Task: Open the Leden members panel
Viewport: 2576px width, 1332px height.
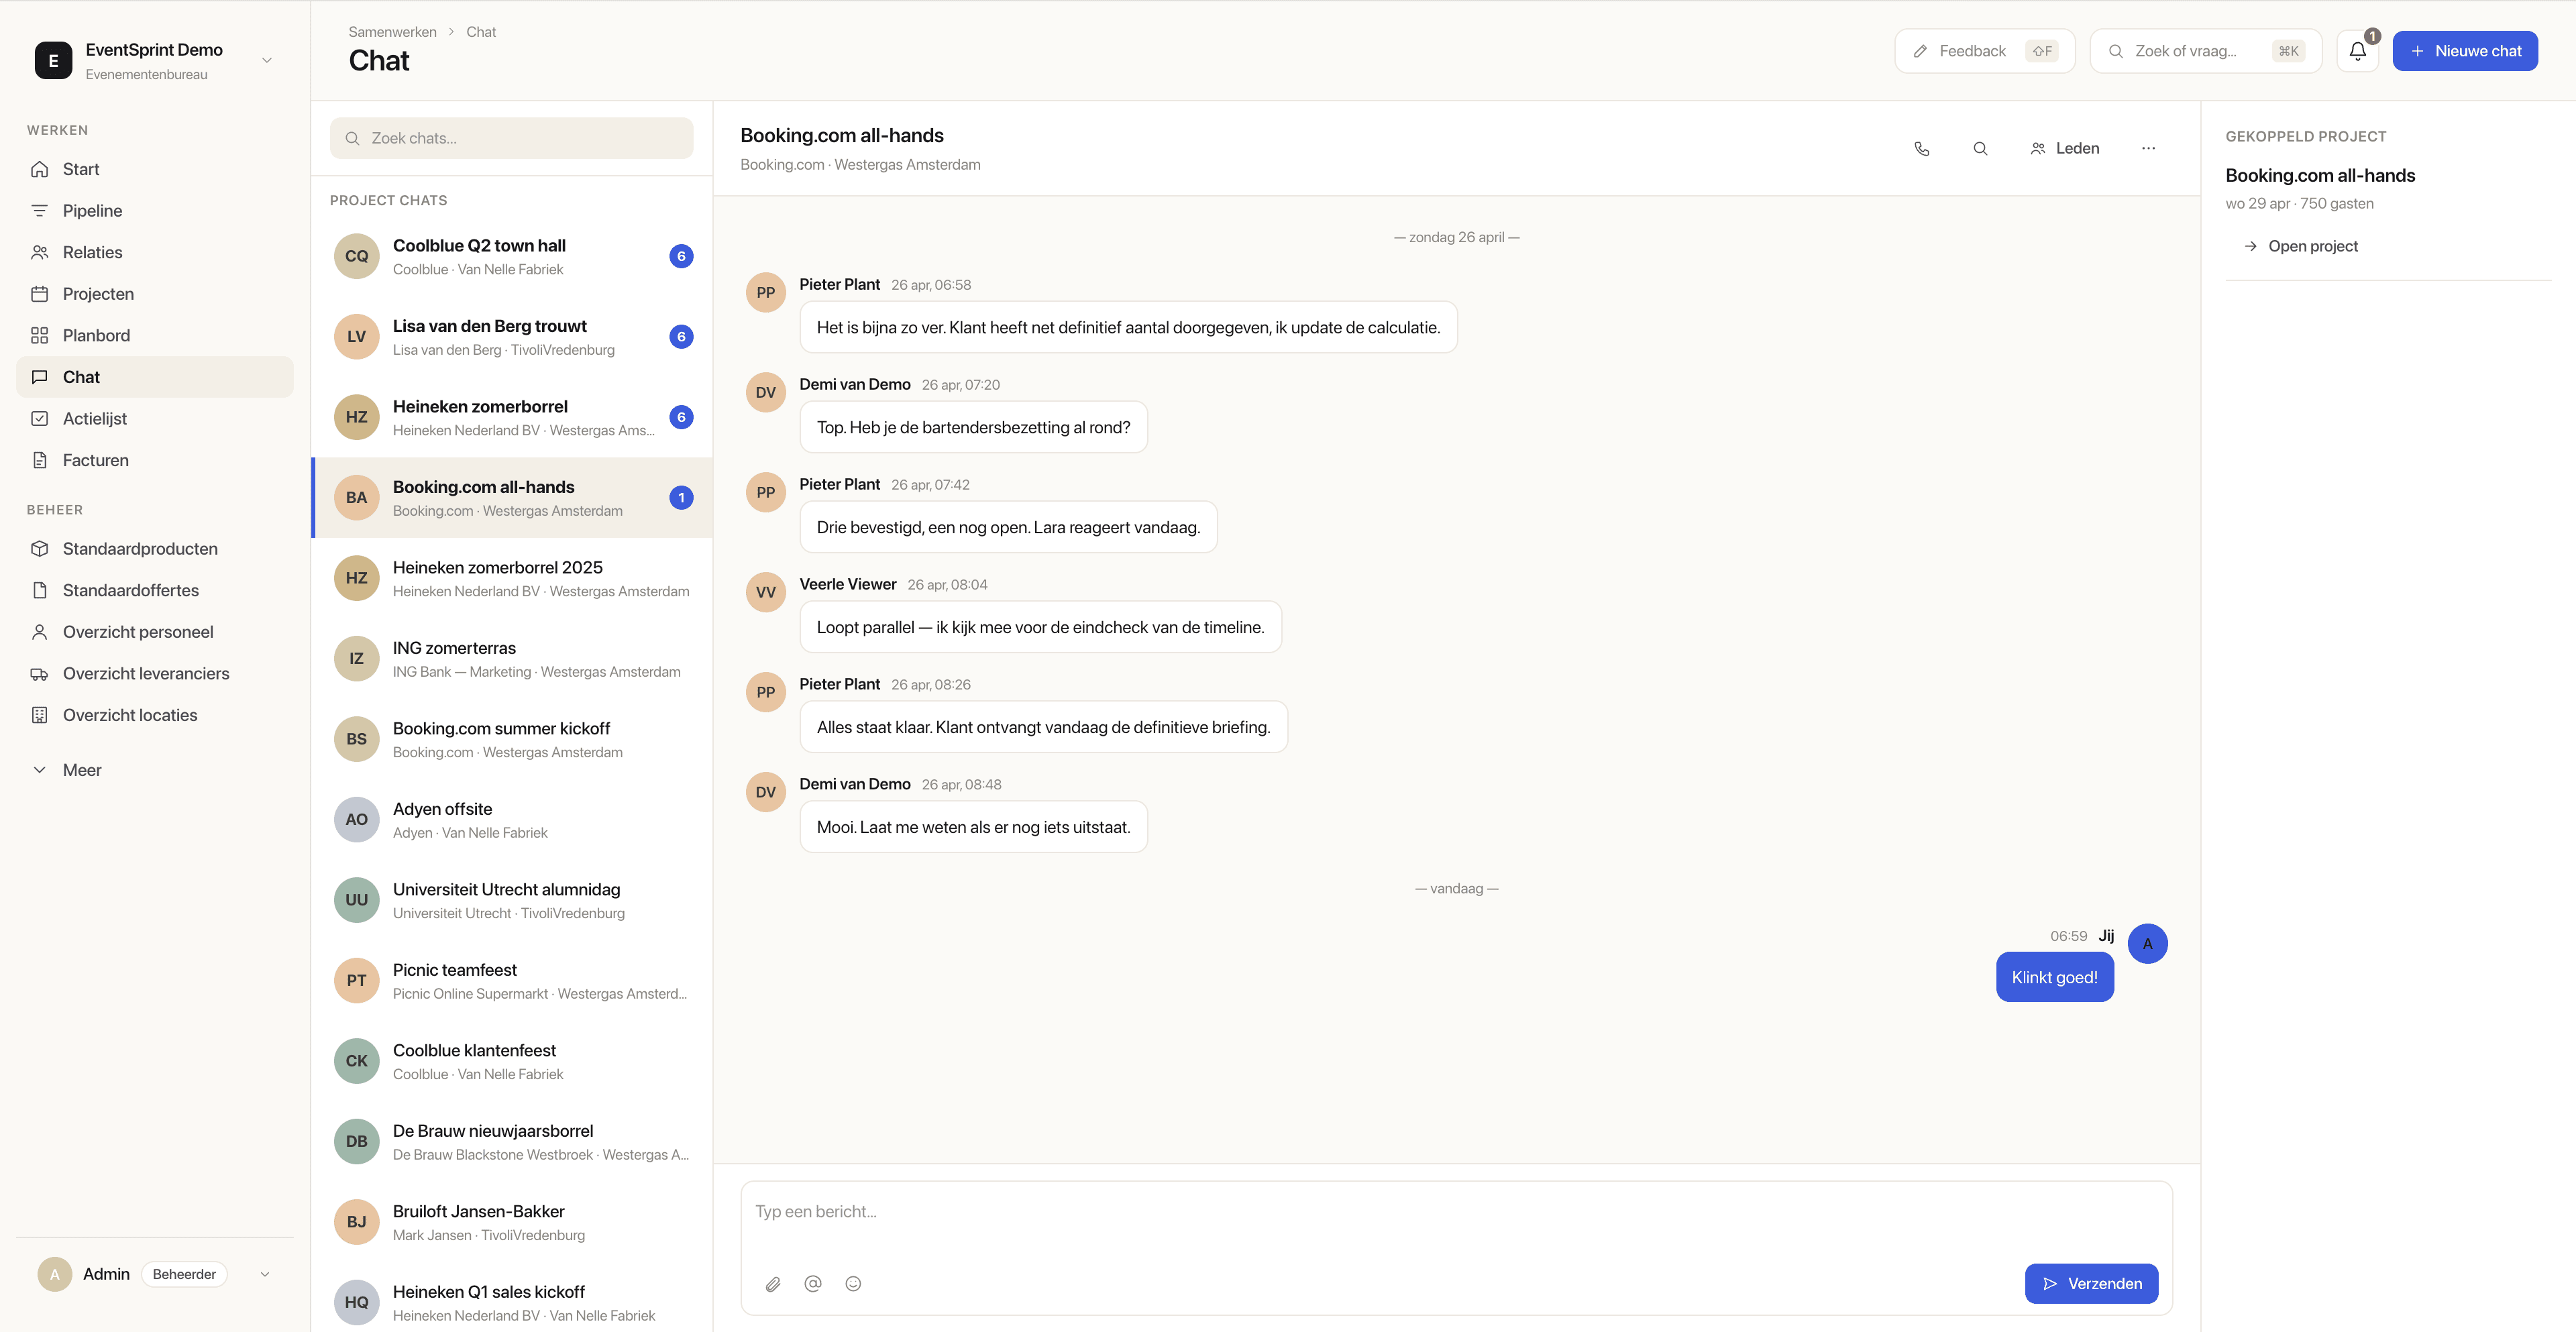Action: (x=2064, y=148)
